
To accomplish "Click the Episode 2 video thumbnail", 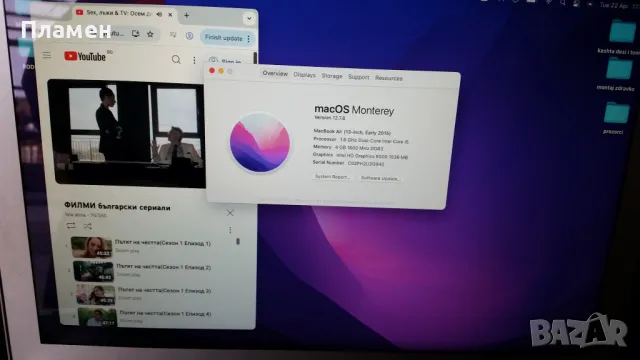I will pyautogui.click(x=93, y=271).
